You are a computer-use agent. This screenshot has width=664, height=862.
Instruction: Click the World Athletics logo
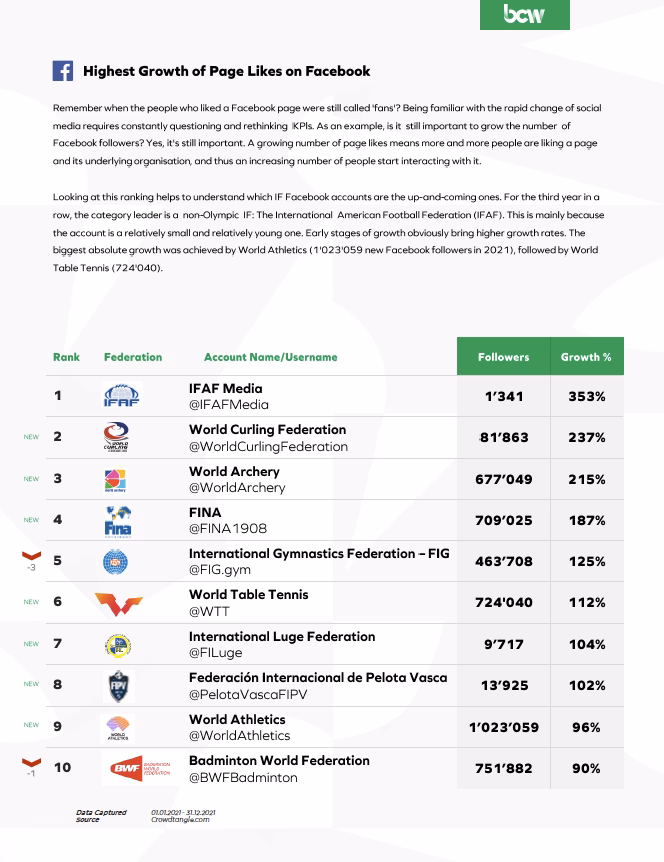pos(117,728)
